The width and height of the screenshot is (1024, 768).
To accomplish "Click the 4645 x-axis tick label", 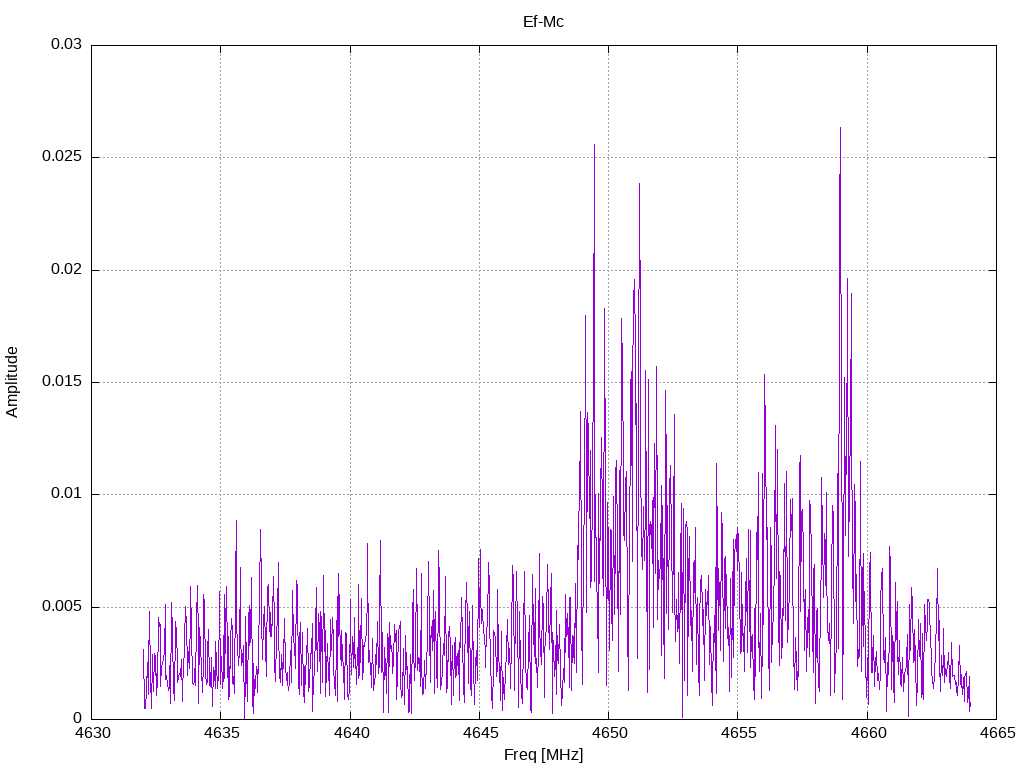I will coord(480,733).
